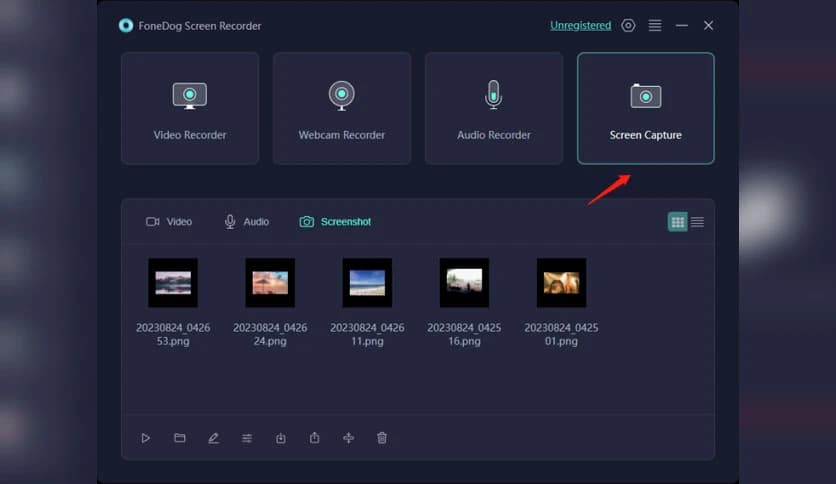Select thumbnail 20230824_042501.png
Screen dimensions: 836x484
pos(561,283)
